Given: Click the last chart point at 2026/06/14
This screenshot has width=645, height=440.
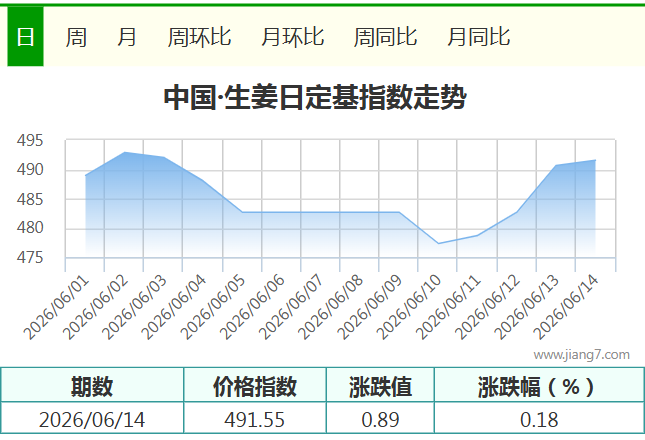Looking at the screenshot, I should 595,160.
